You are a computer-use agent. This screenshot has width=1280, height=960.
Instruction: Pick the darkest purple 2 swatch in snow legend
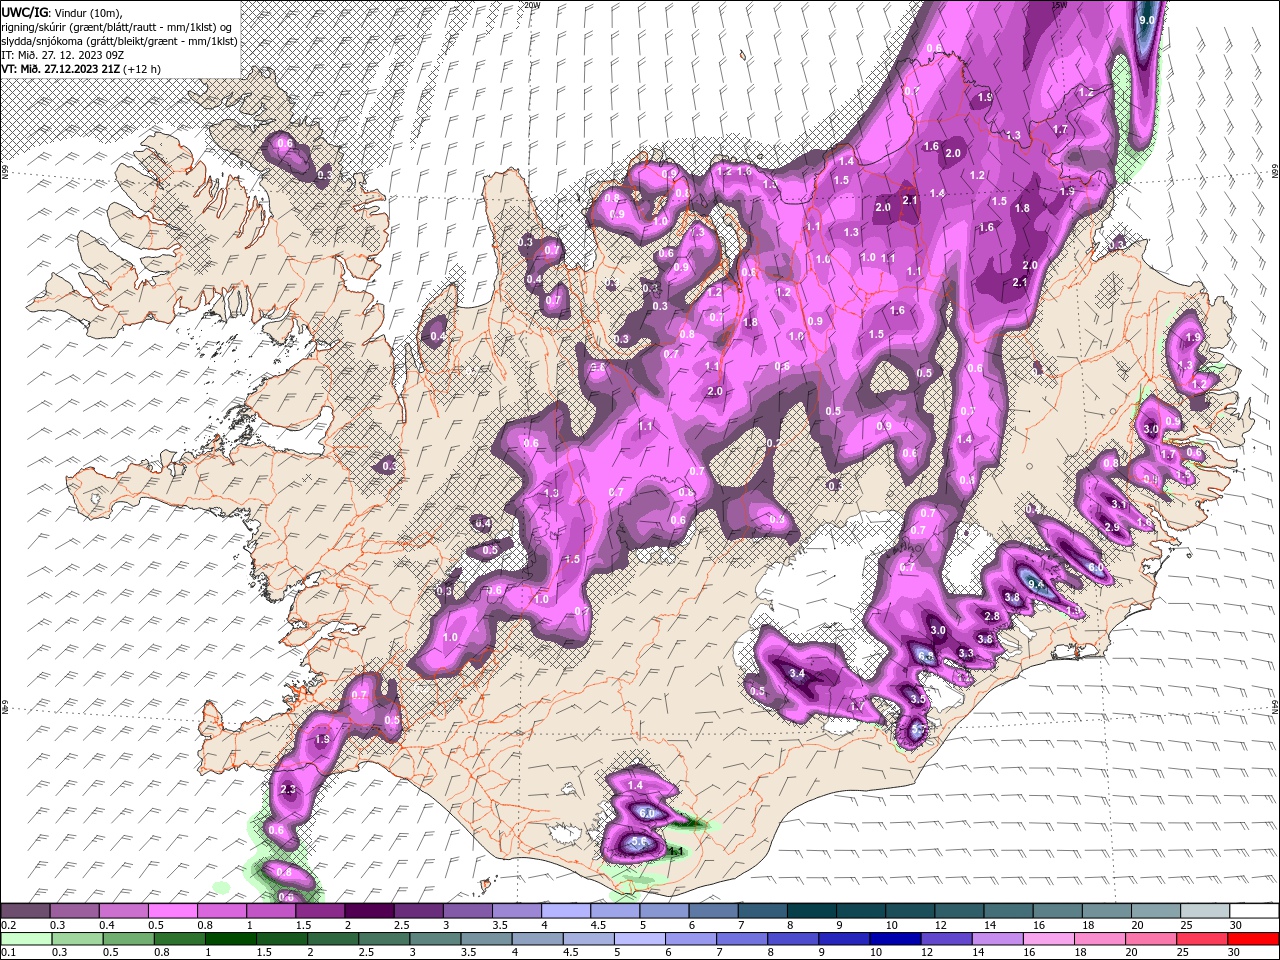click(369, 911)
